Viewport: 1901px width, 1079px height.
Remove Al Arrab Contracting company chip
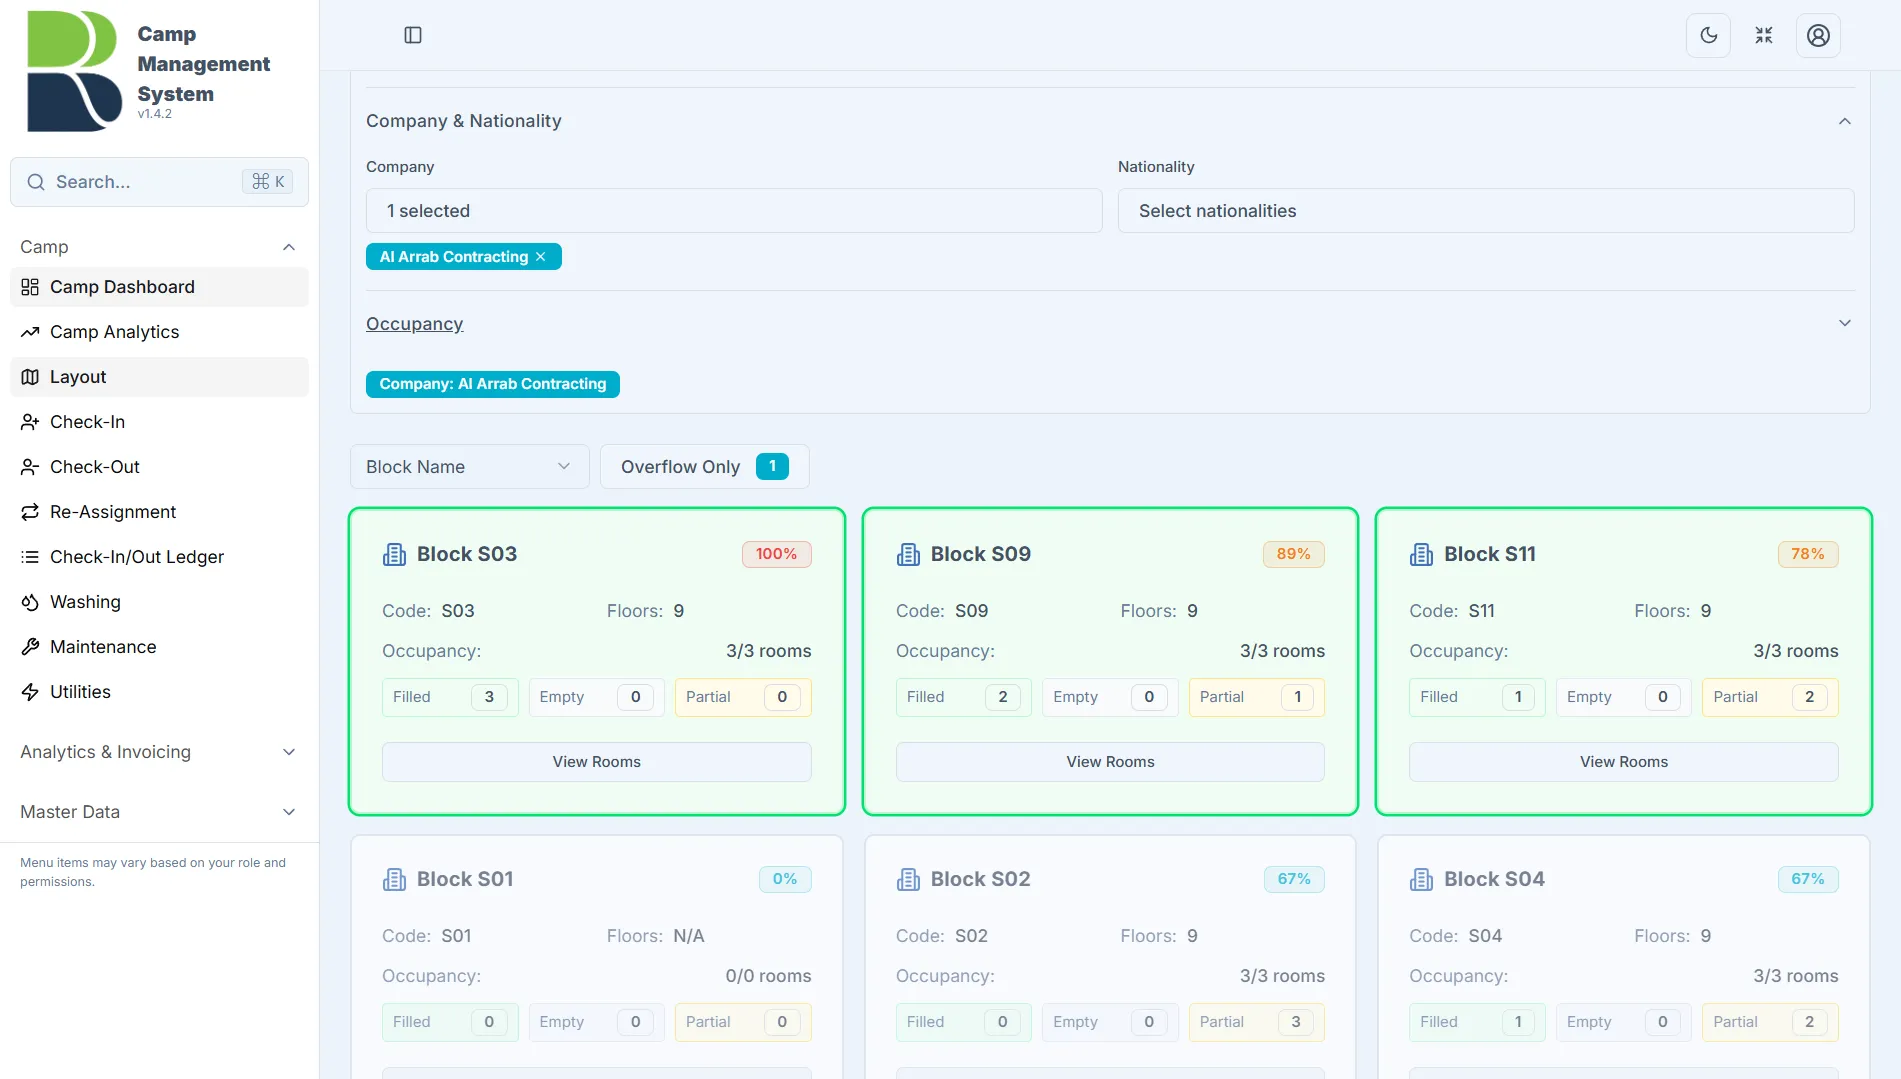pyautogui.click(x=541, y=257)
